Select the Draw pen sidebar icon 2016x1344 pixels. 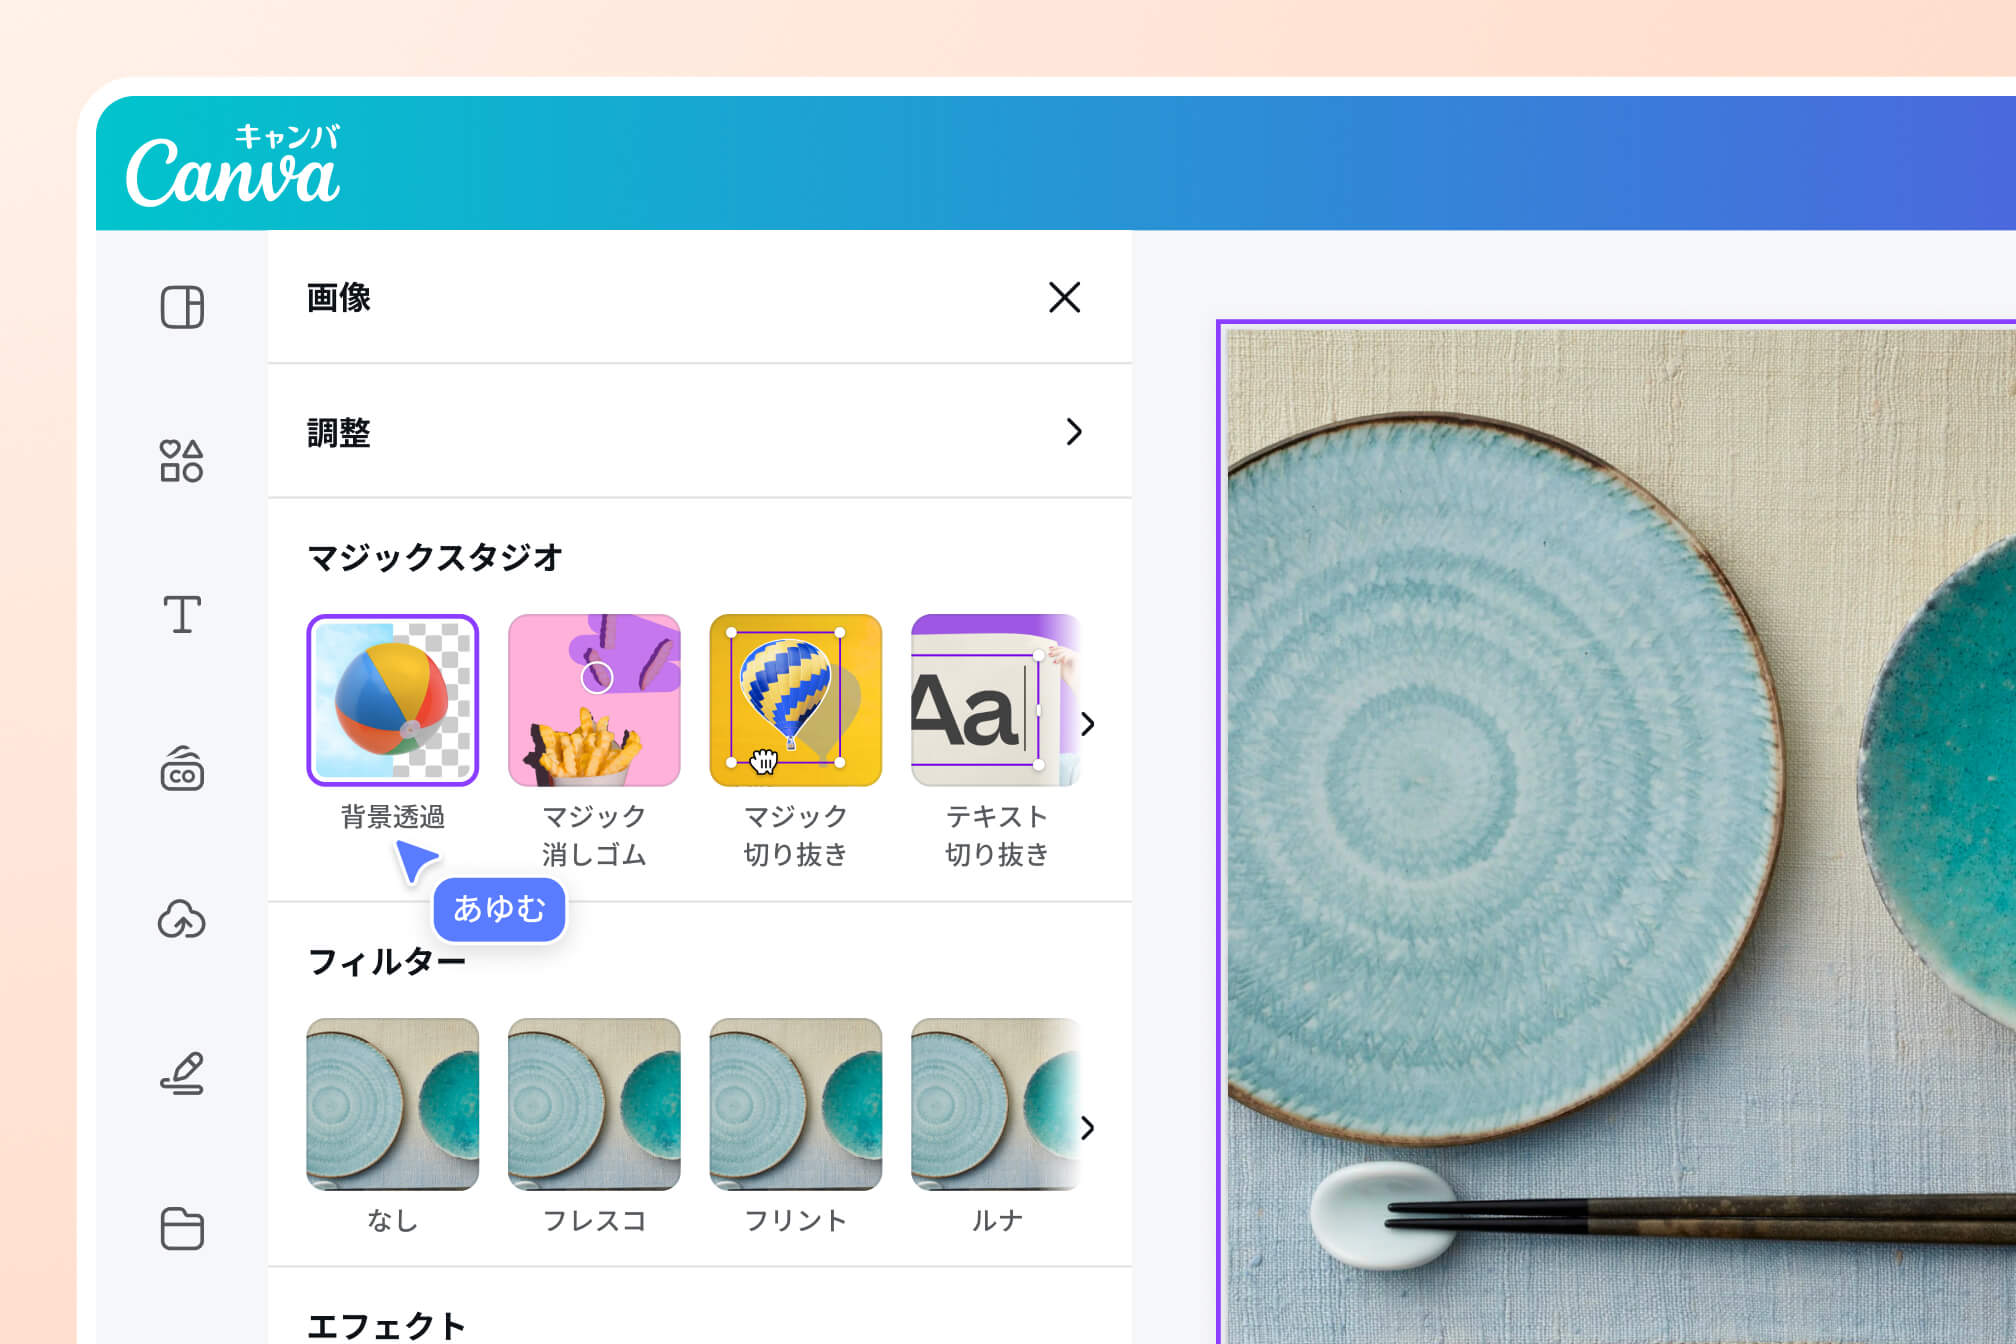click(x=182, y=1073)
